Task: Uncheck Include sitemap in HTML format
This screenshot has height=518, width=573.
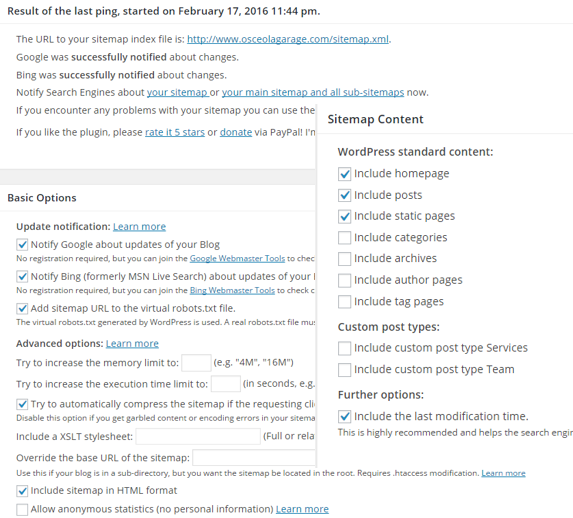Action: [x=22, y=491]
